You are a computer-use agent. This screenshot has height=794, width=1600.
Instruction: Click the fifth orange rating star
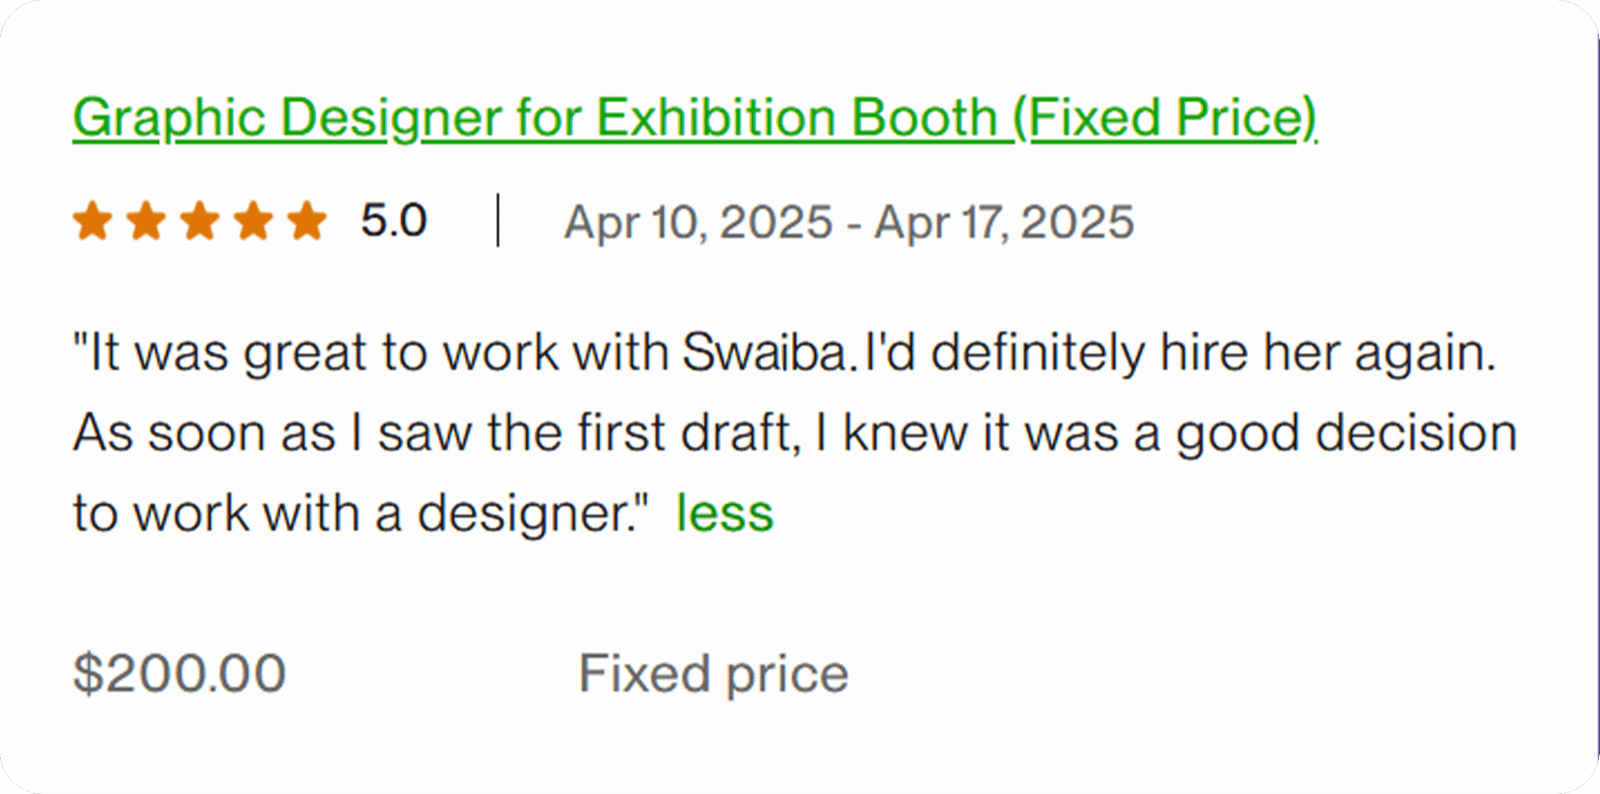click(306, 221)
